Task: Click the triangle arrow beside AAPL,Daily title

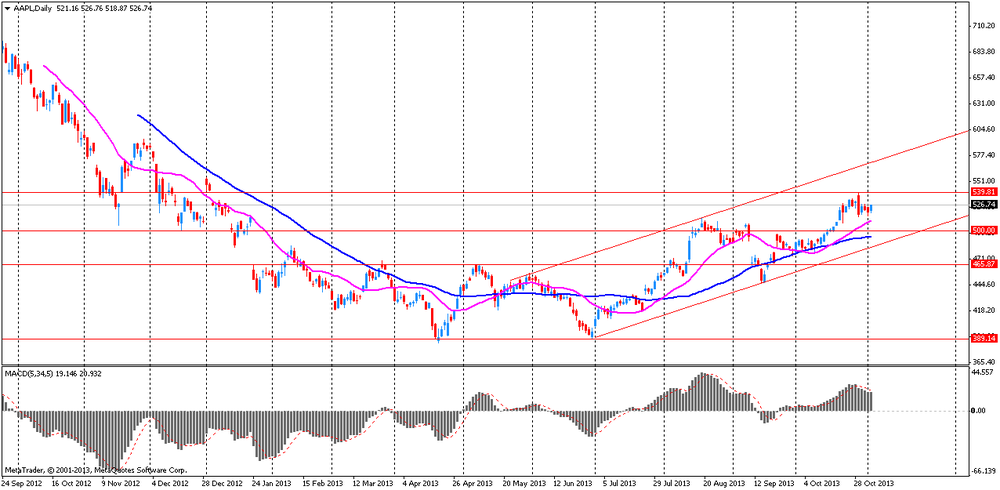Action: click(x=7, y=7)
